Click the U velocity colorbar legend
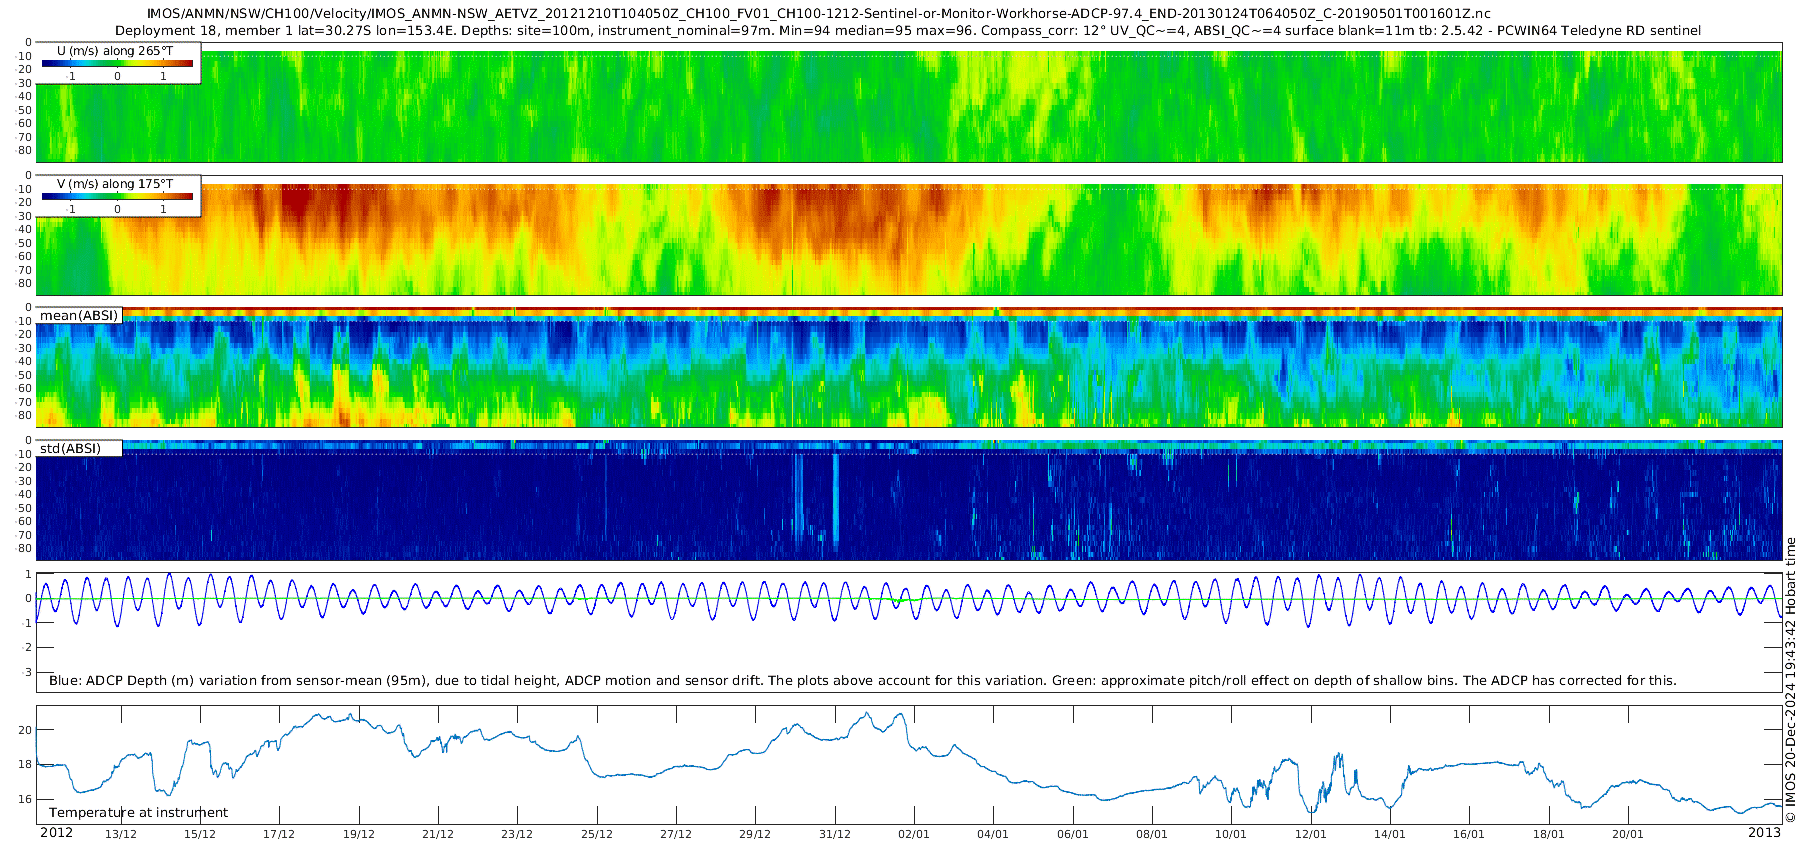This screenshot has width=1800, height=850. click(x=118, y=63)
